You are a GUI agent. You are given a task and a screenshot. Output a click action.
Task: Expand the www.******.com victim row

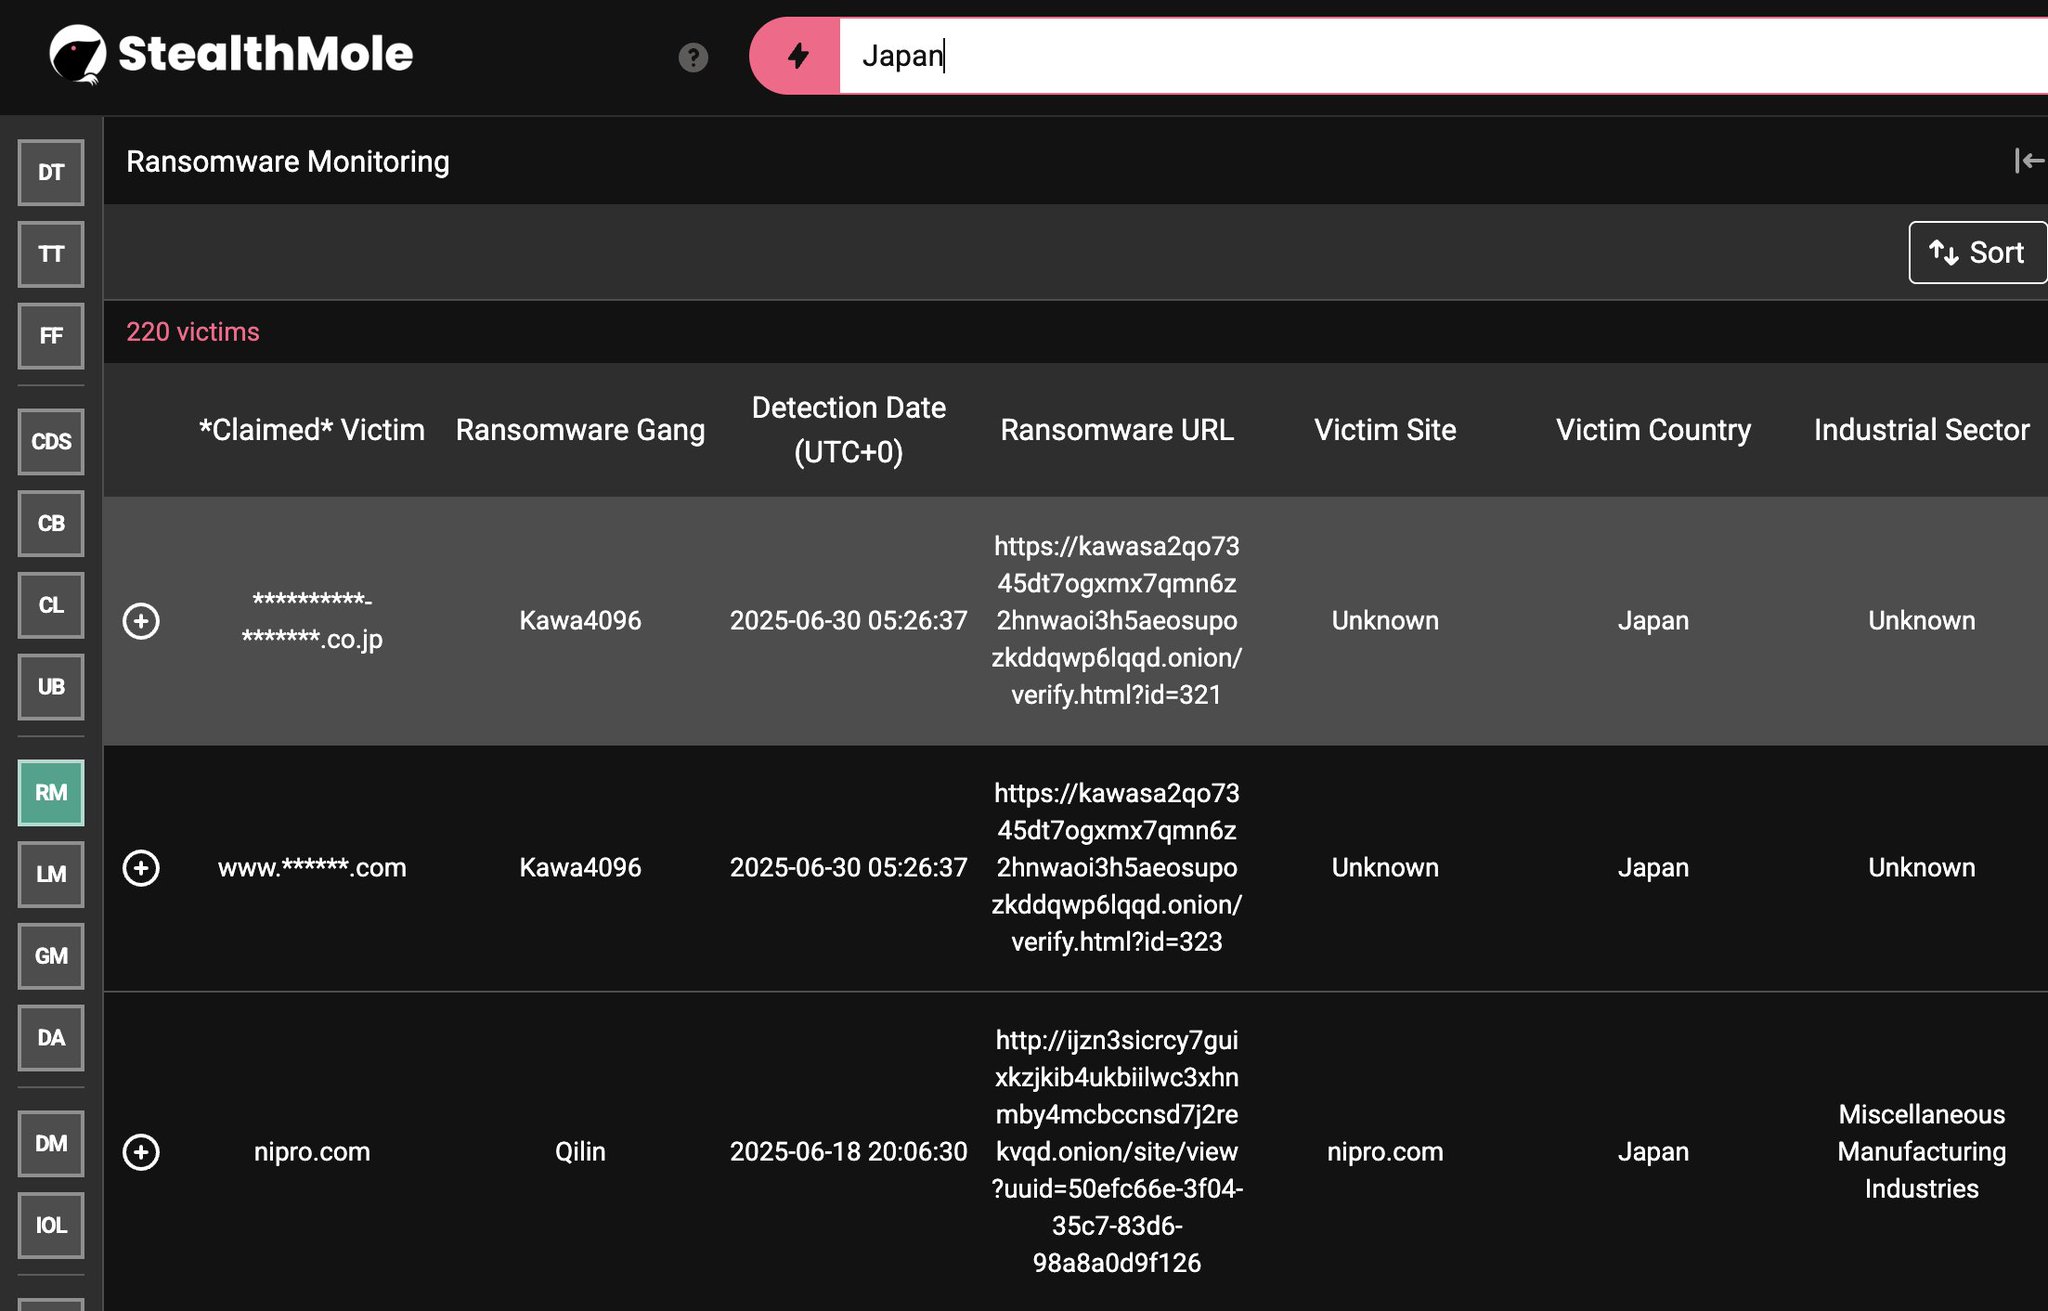coord(141,868)
